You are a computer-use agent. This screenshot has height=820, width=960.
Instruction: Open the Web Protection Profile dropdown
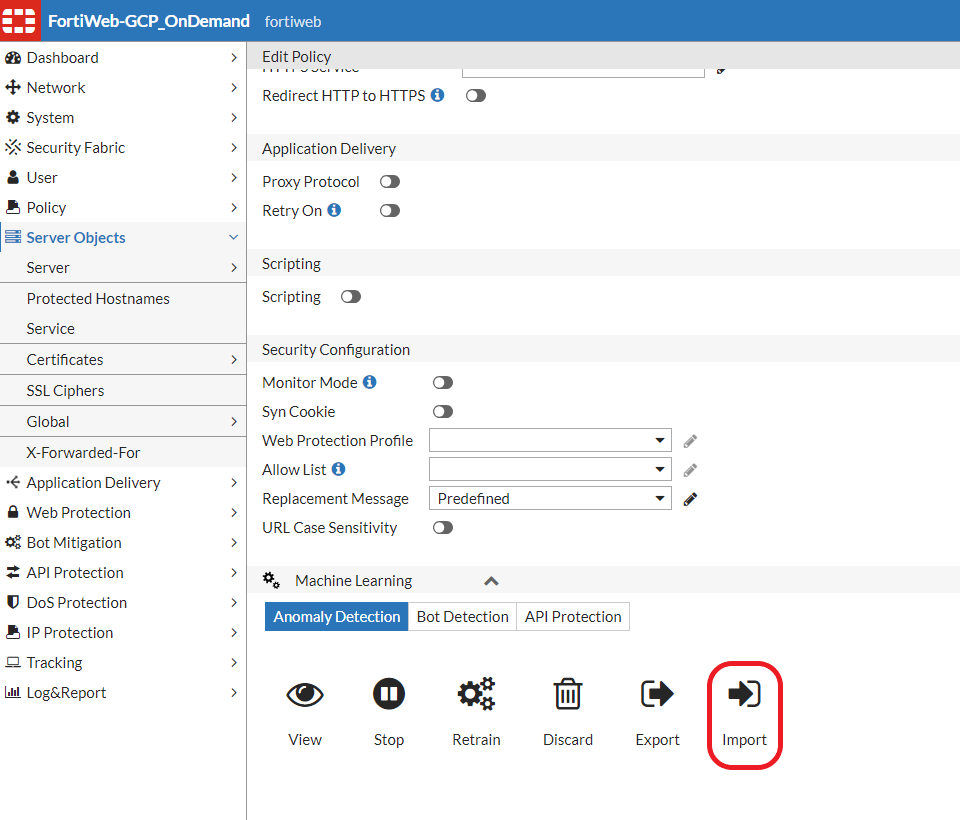[x=550, y=440]
